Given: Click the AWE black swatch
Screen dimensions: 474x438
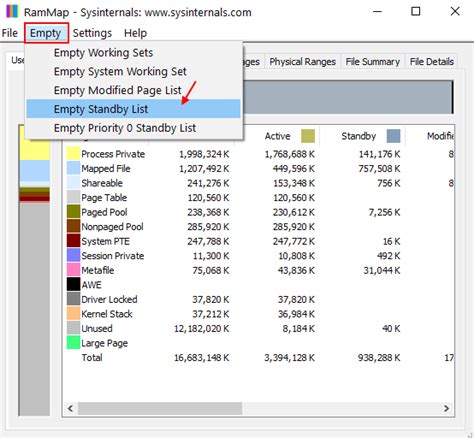Looking at the screenshot, I should pos(73,285).
